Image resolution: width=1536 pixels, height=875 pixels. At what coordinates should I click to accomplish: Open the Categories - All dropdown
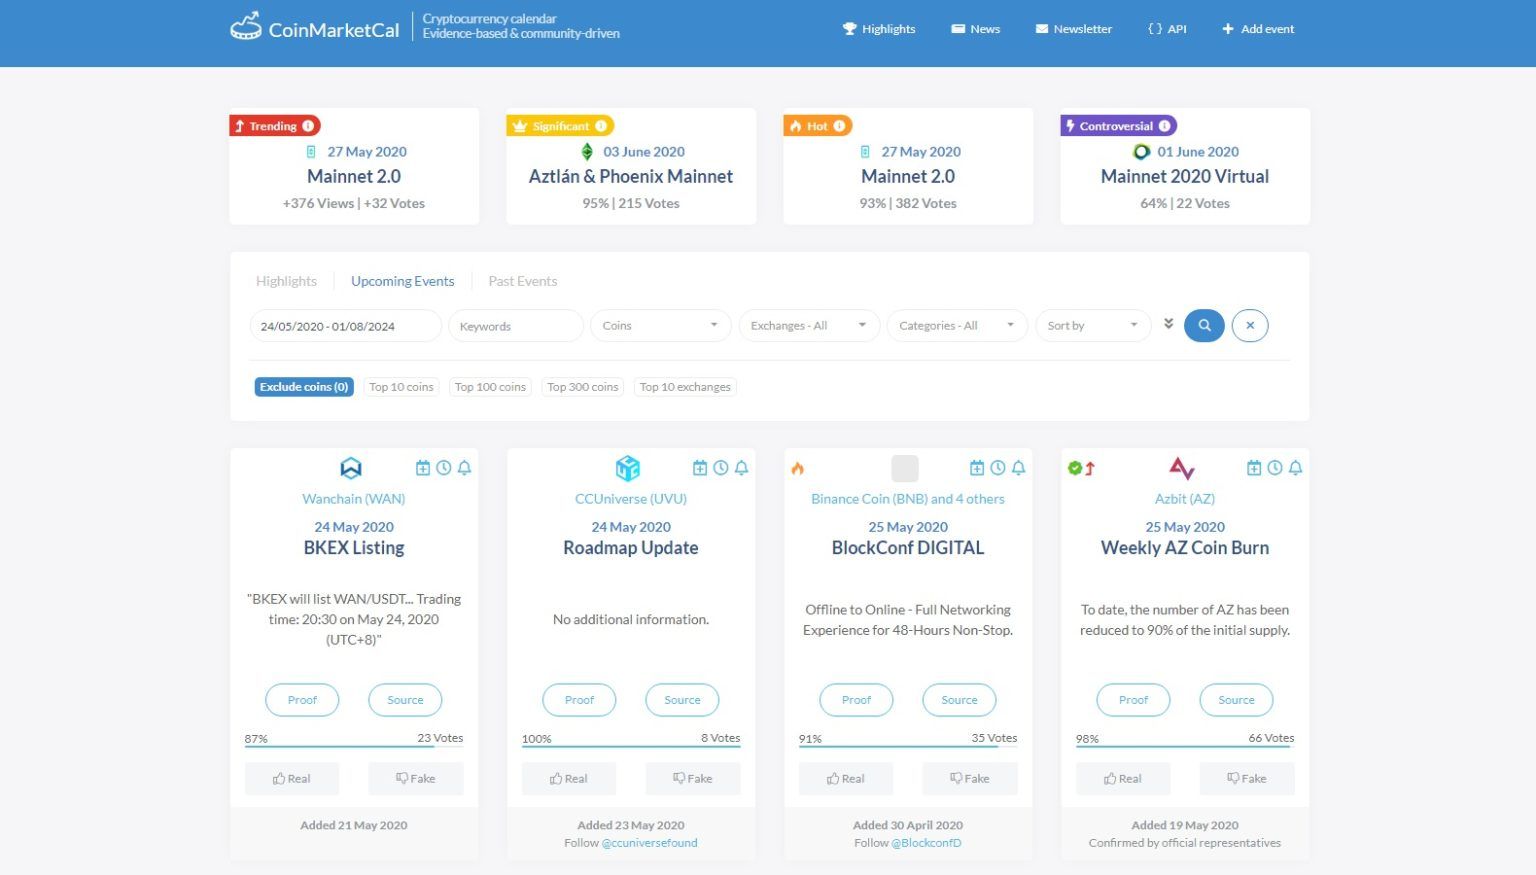tap(957, 326)
